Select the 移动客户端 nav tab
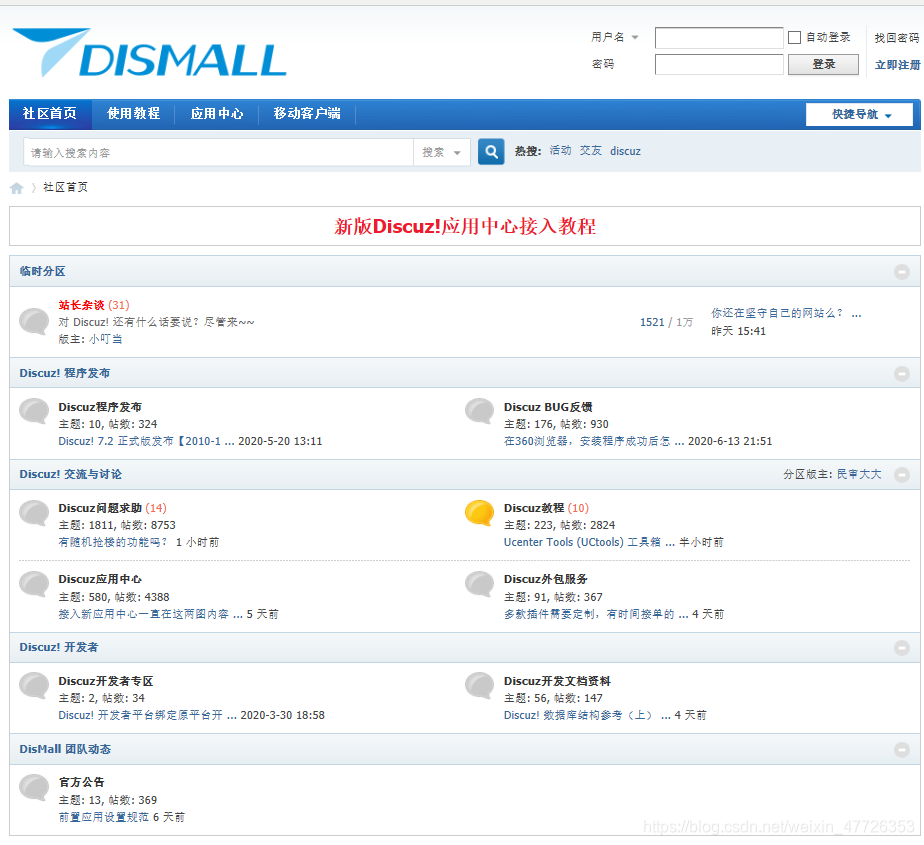Screen dimensions: 924x845 (x=307, y=114)
